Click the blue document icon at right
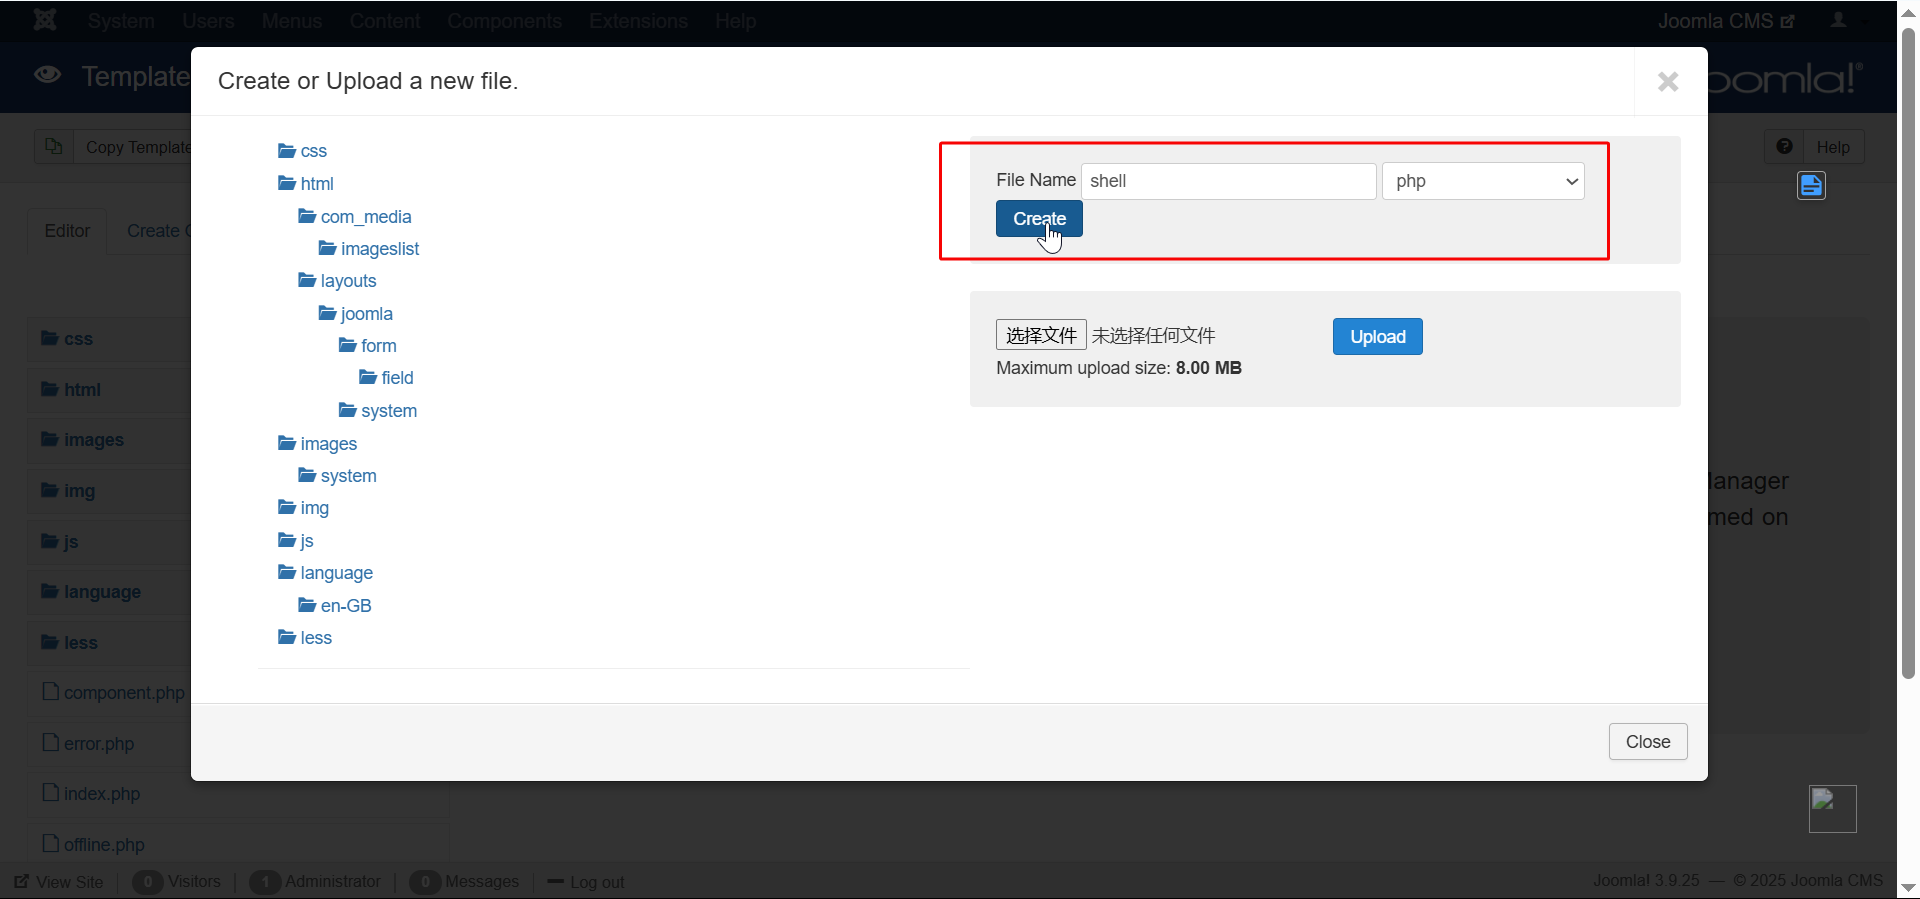1920x899 pixels. click(1811, 186)
